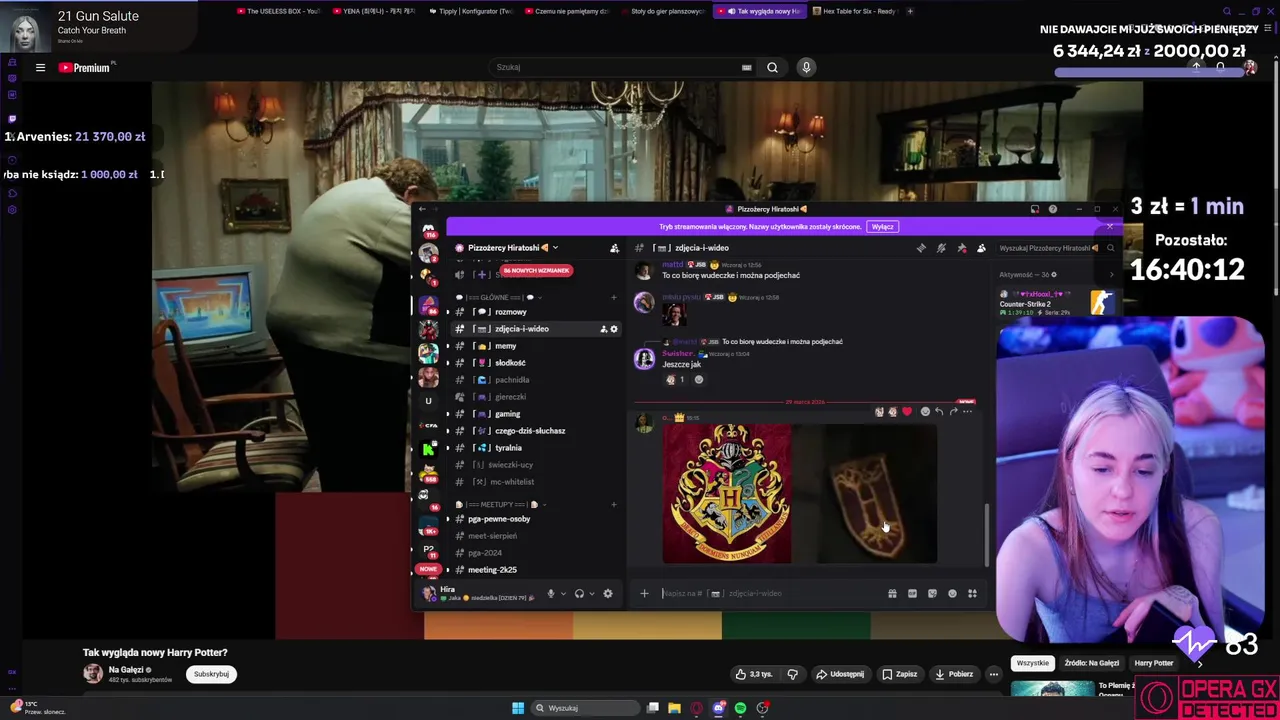
Task: Open Discord user settings gear
Action: click(608, 594)
